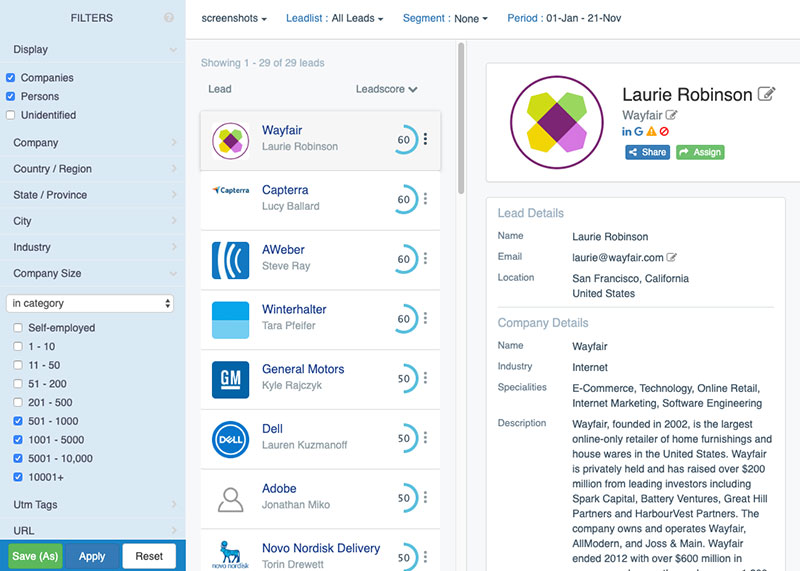Expand the Industry filter section
Screen dimensions: 800x571
point(92,247)
